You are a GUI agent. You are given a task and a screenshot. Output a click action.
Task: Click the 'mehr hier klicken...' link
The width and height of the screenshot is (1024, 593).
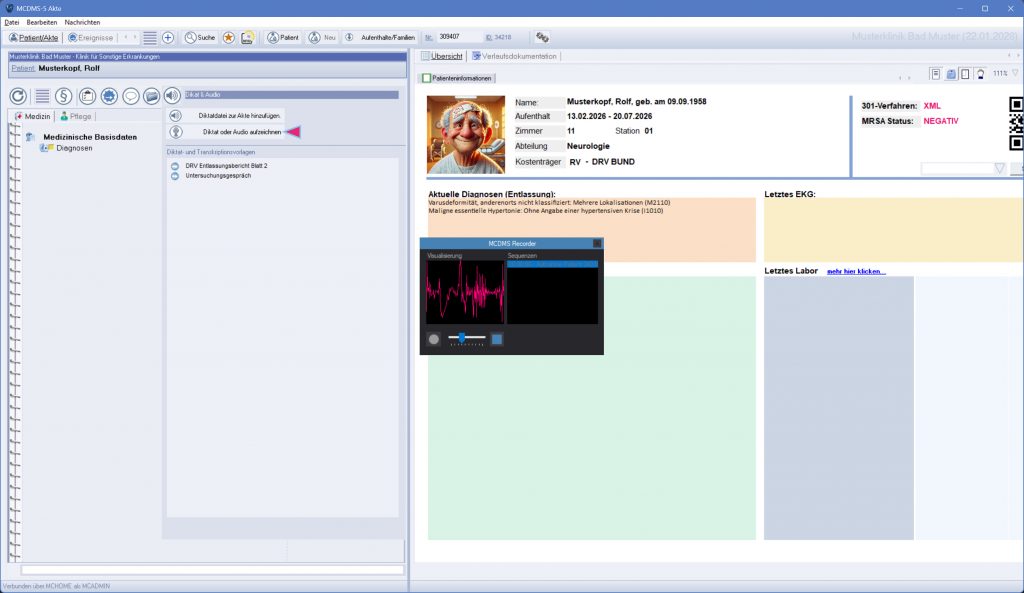[x=856, y=271]
